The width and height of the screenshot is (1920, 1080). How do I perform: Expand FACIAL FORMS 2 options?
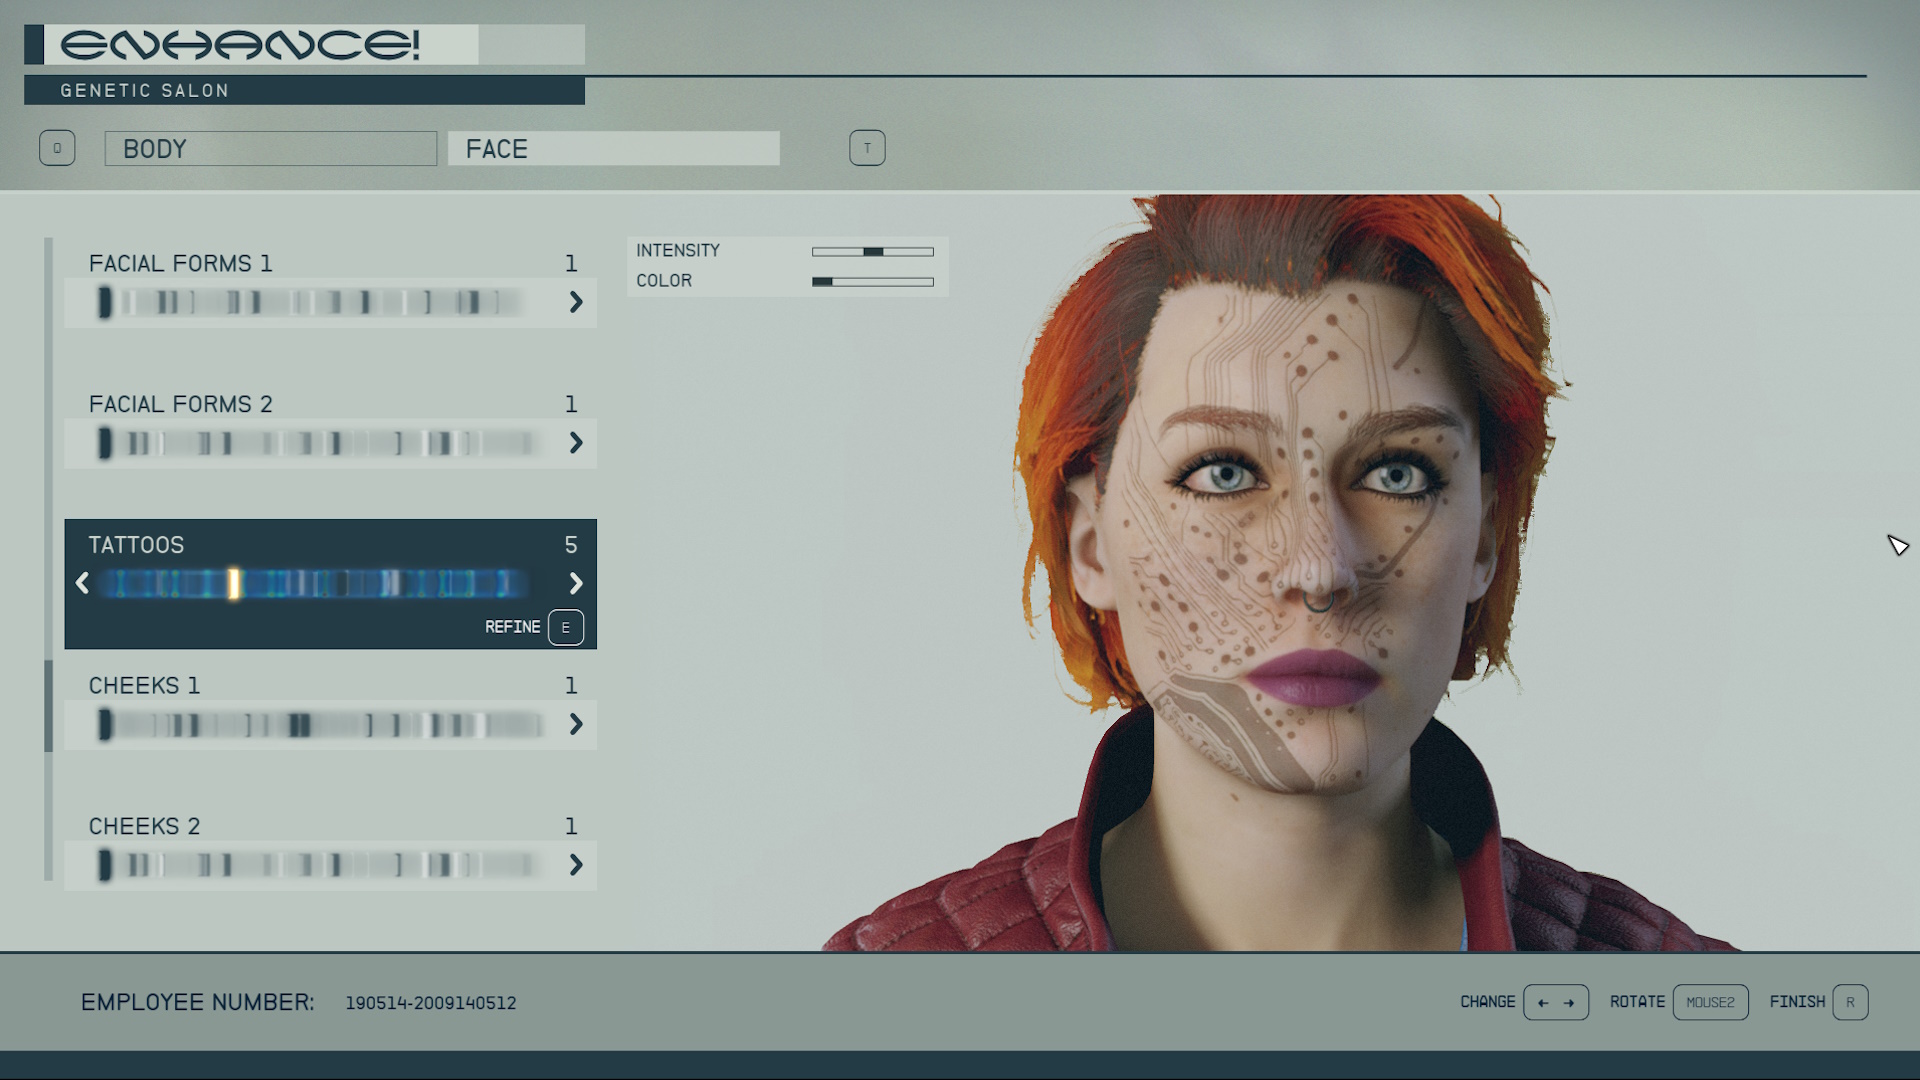pyautogui.click(x=576, y=443)
